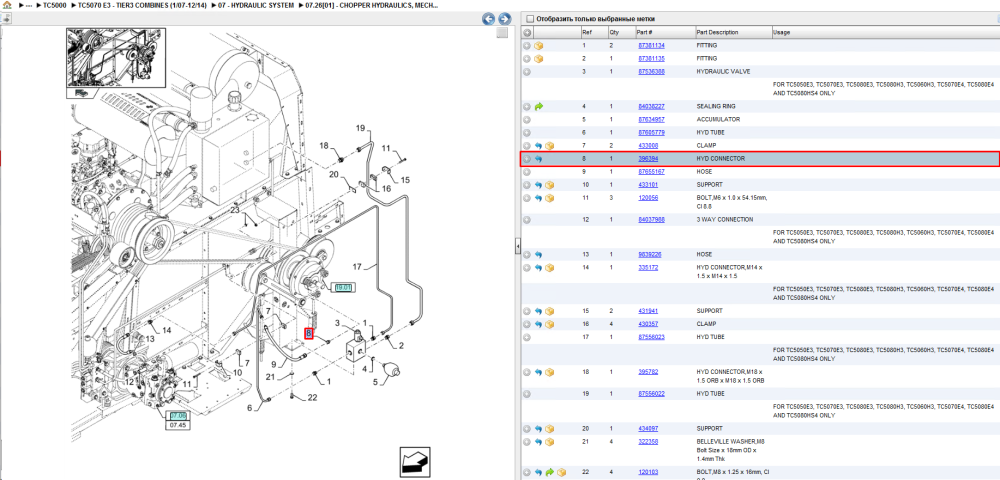Image resolution: width=1000 pixels, height=480 pixels.
Task: Click the 07.05 figure reference label in diagram
Action: [178, 416]
